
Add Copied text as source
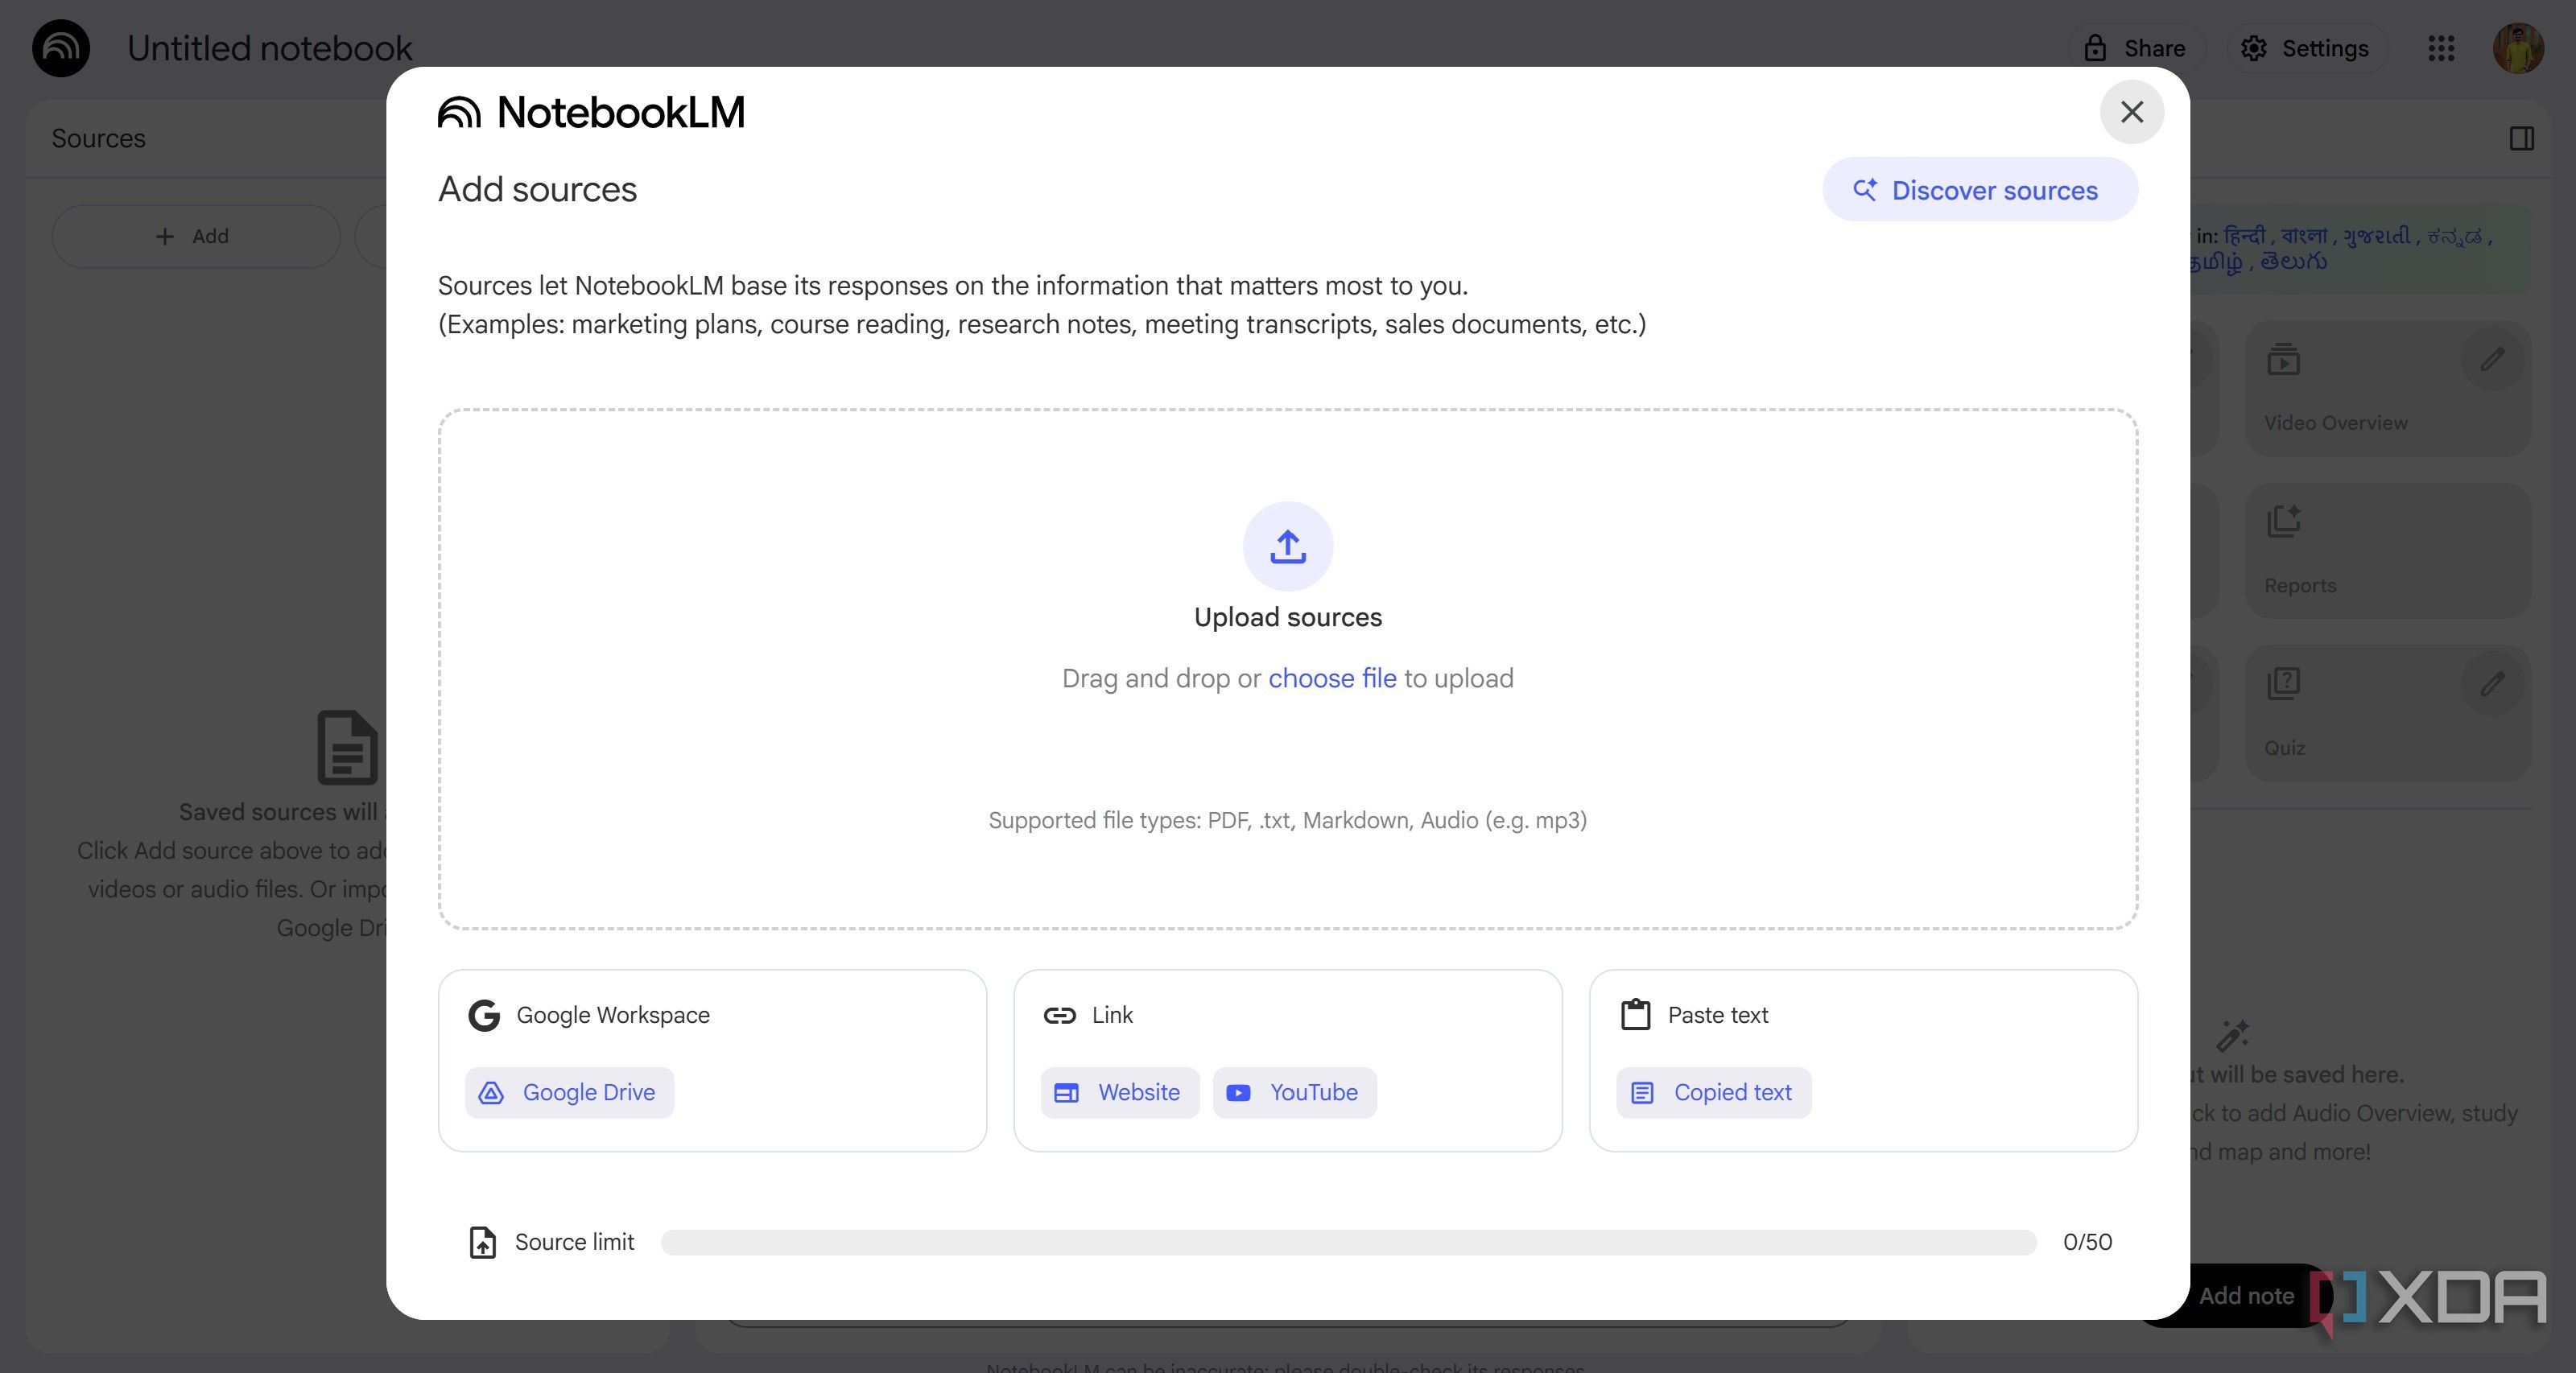(x=1713, y=1092)
